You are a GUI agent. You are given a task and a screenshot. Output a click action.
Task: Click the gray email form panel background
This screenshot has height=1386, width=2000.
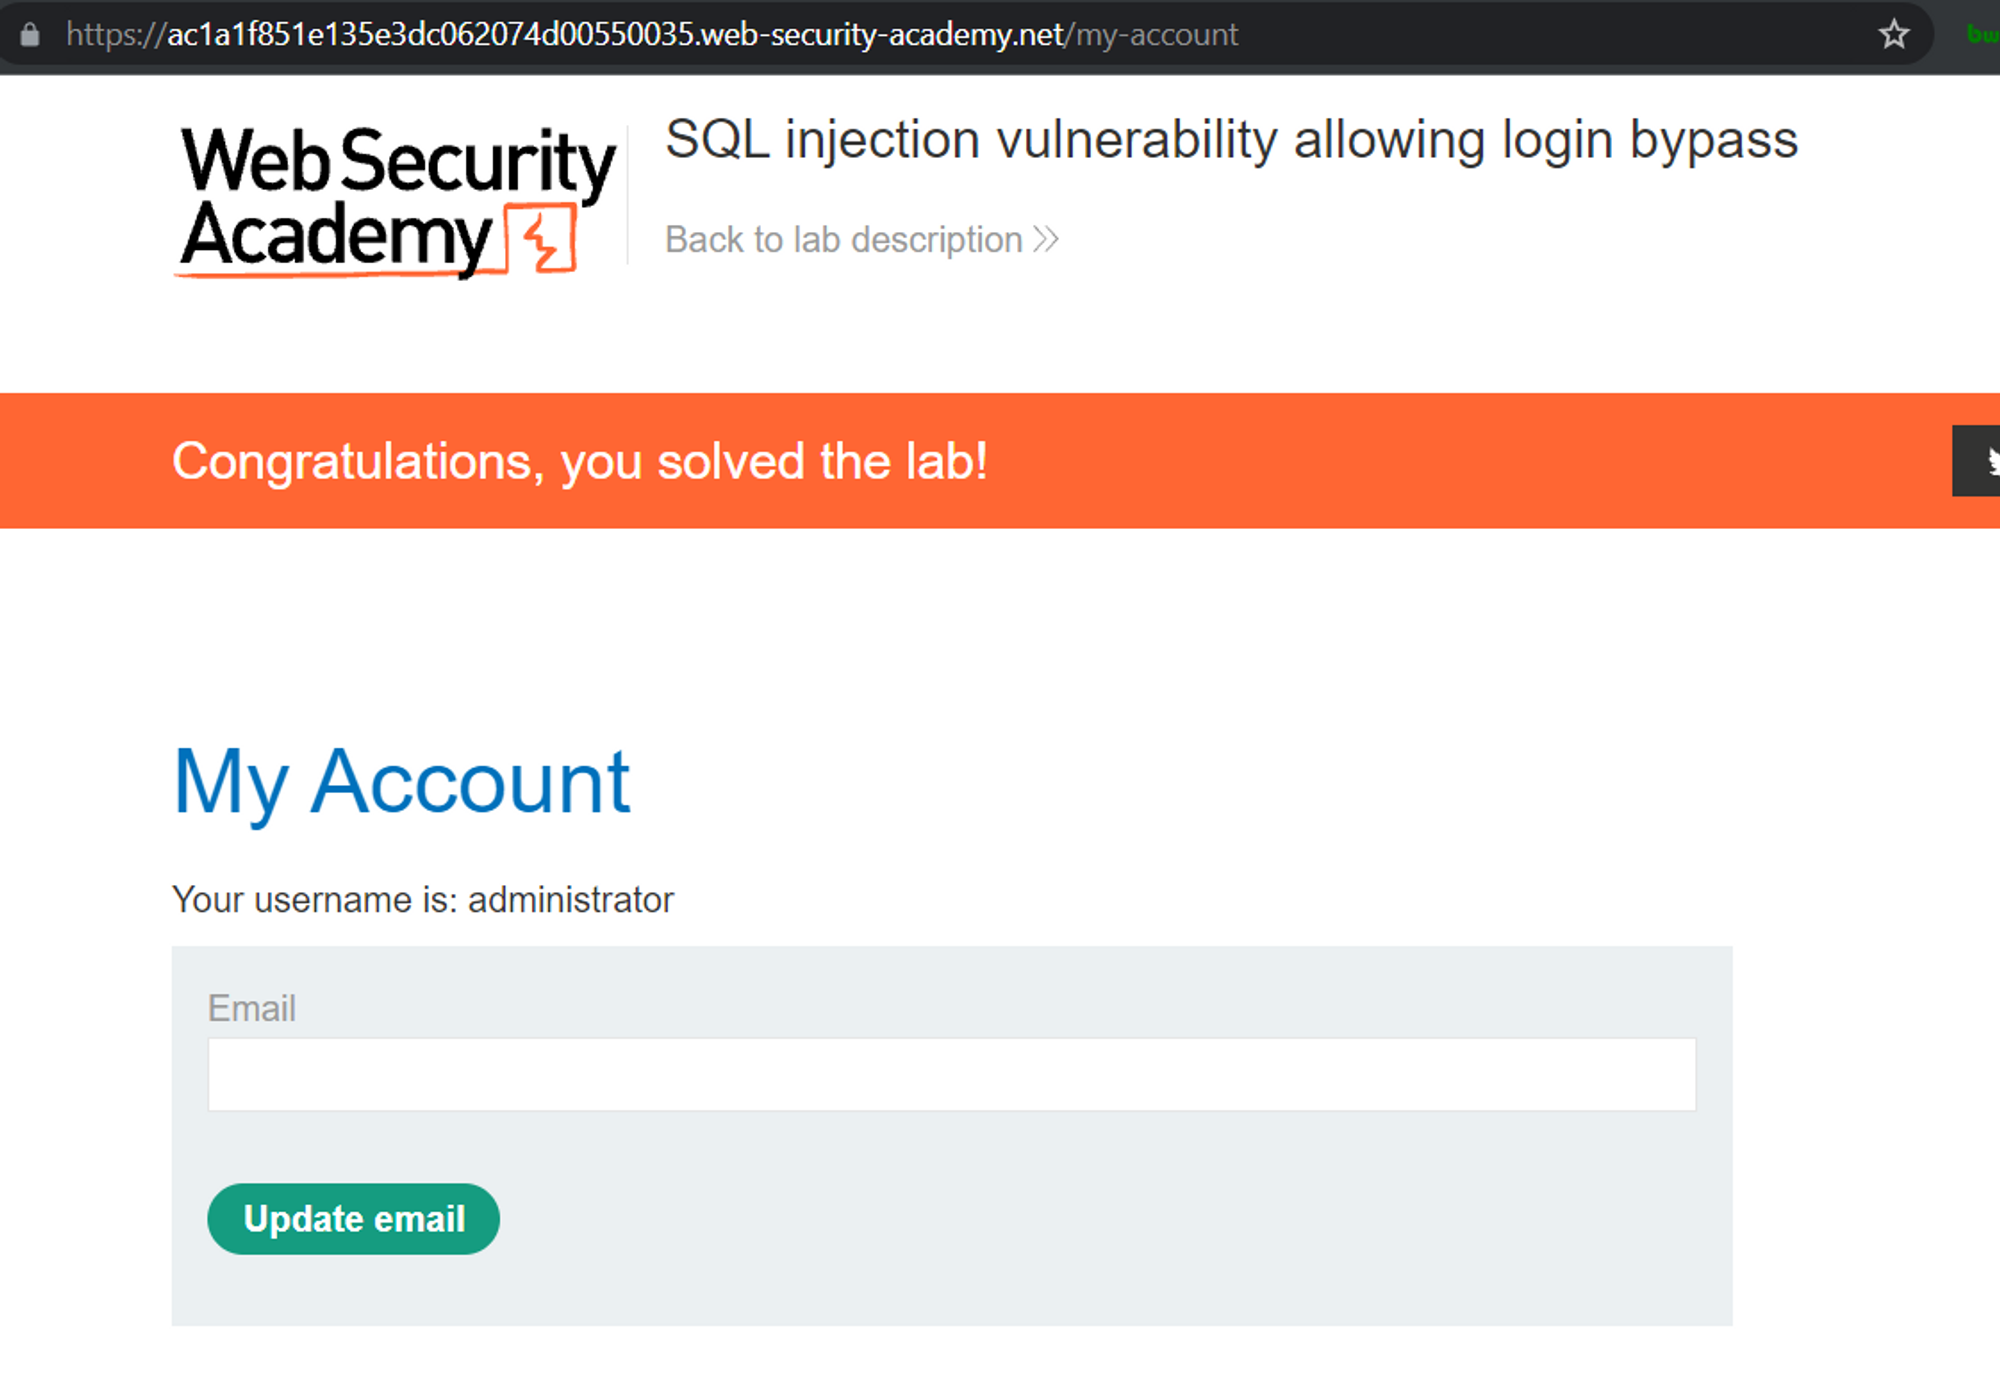pos(1100,1230)
